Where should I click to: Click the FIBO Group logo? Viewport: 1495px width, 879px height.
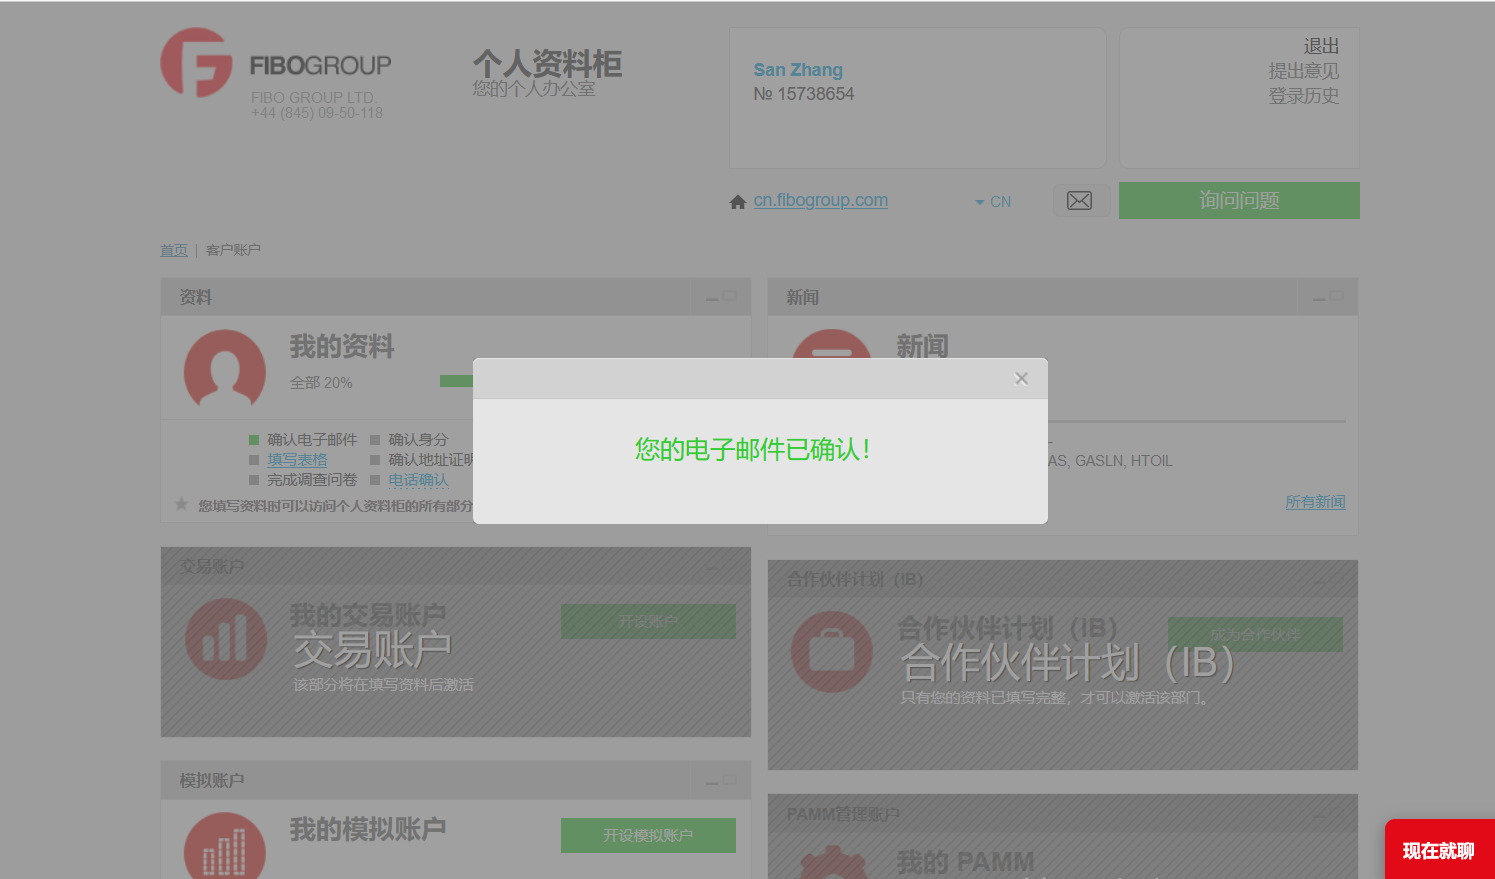pyautogui.click(x=197, y=63)
